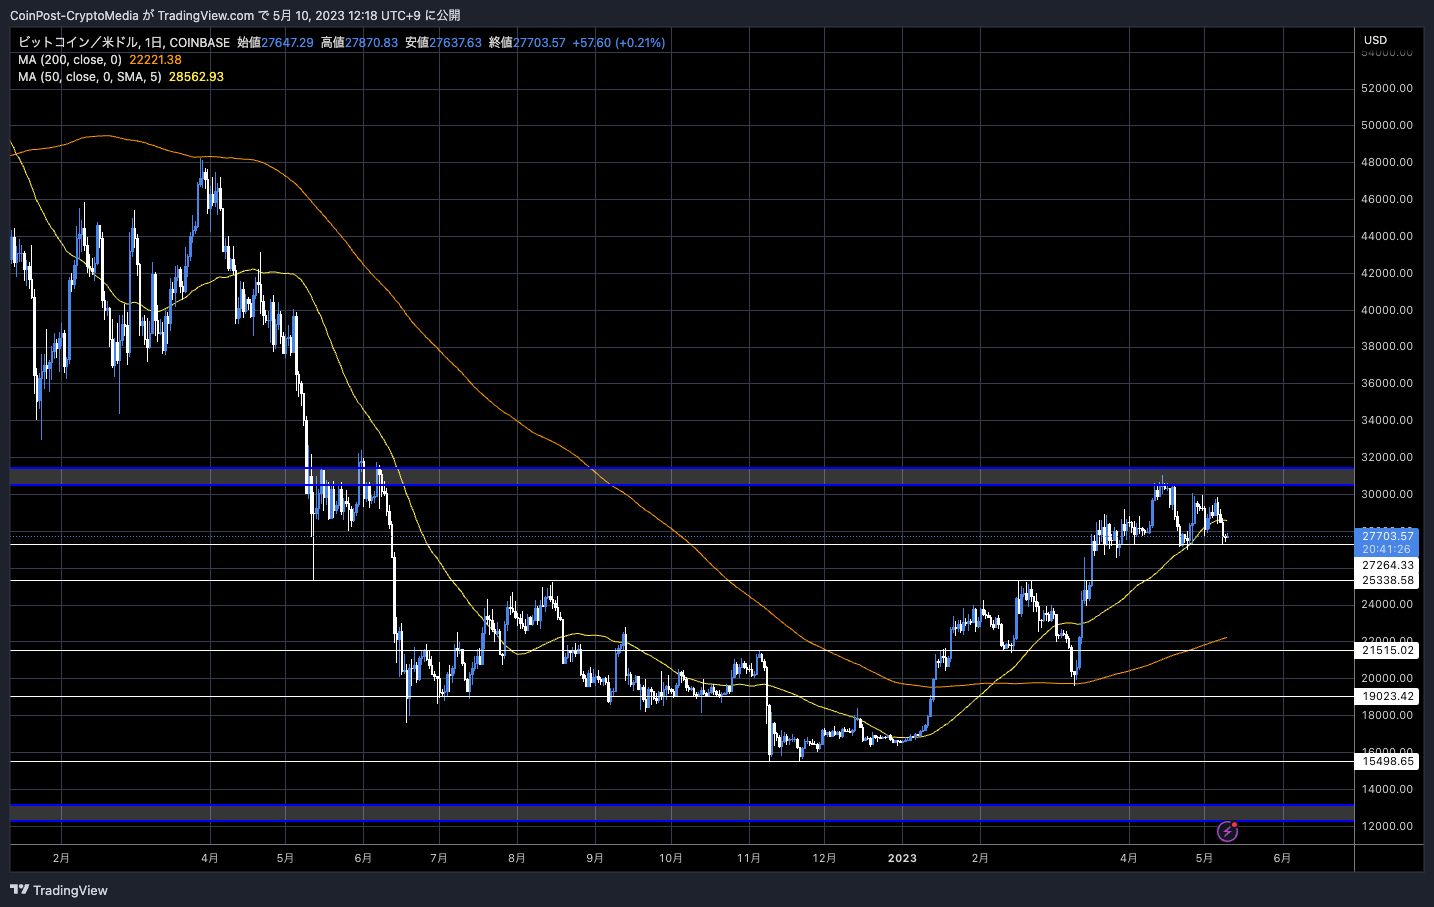Screen dimensions: 1434x907
Task: Open the TradingView.com link in header
Action: tap(206, 15)
